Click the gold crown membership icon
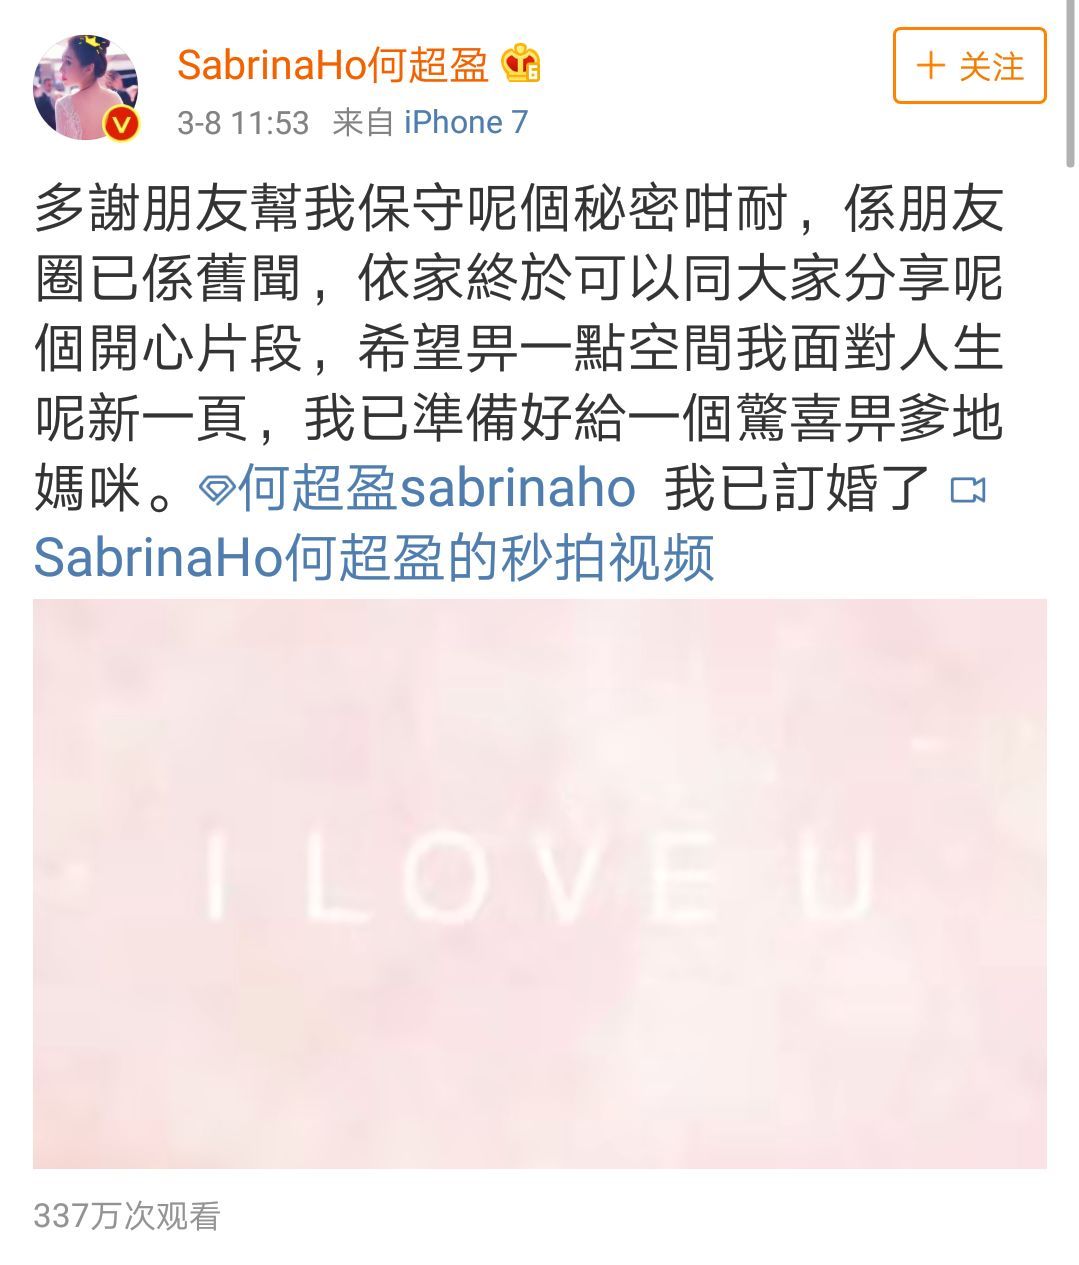 [522, 66]
